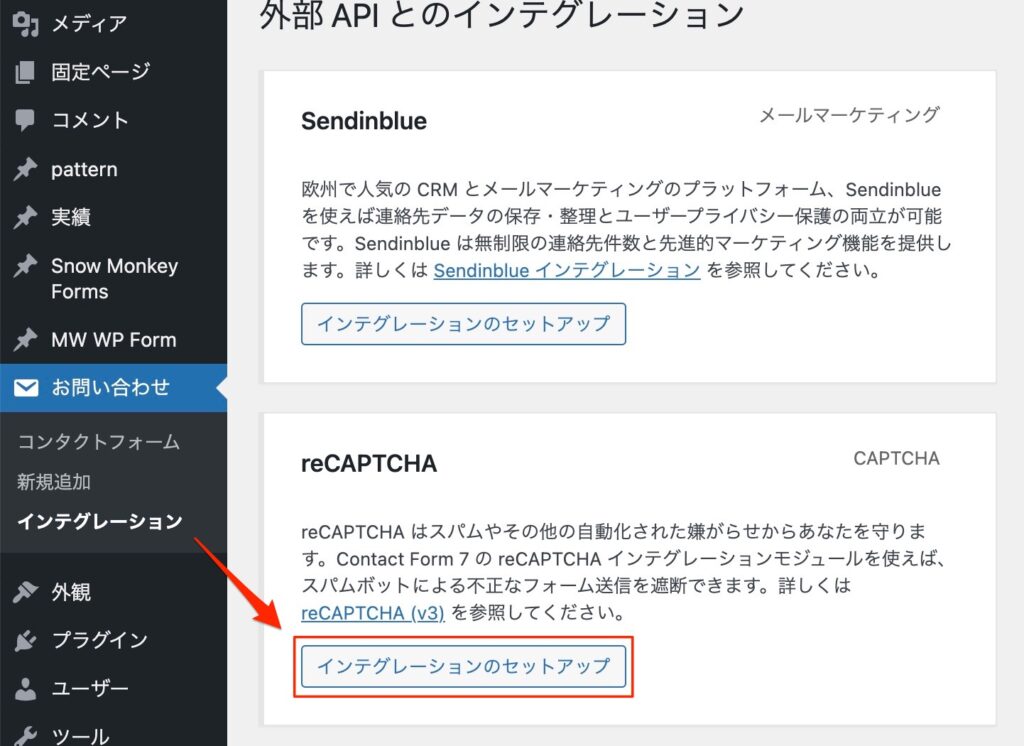
Task: Open the インテグレーション submenu item
Action: tap(99, 521)
